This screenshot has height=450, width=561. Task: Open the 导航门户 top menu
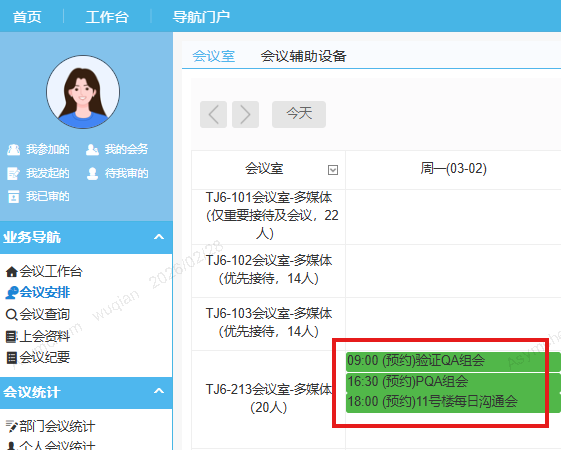coord(201,16)
